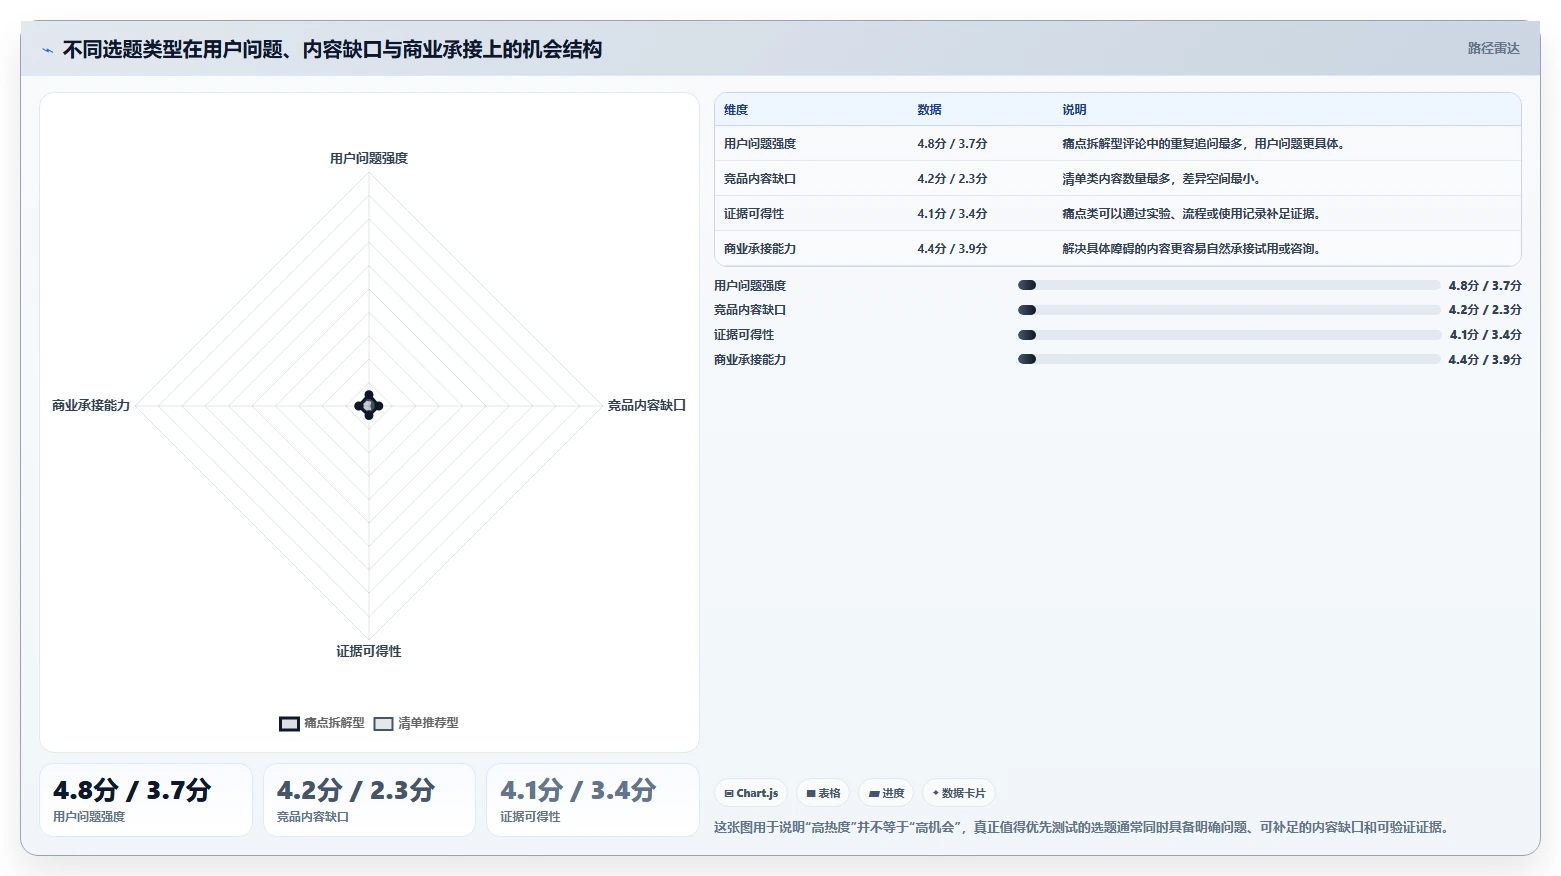Click the description 痛点拆解型评论中的重复追问最多
The height and width of the screenshot is (876, 1561).
tap(1153, 144)
